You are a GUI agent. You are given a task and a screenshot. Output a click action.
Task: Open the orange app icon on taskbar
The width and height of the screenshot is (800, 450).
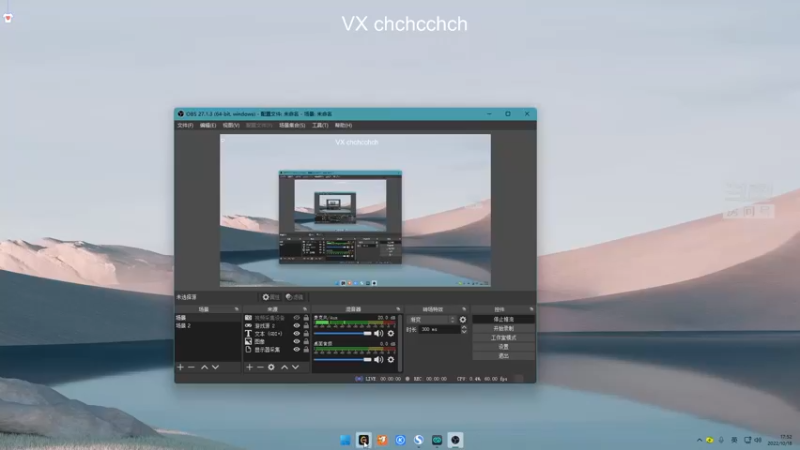pyautogui.click(x=382, y=440)
